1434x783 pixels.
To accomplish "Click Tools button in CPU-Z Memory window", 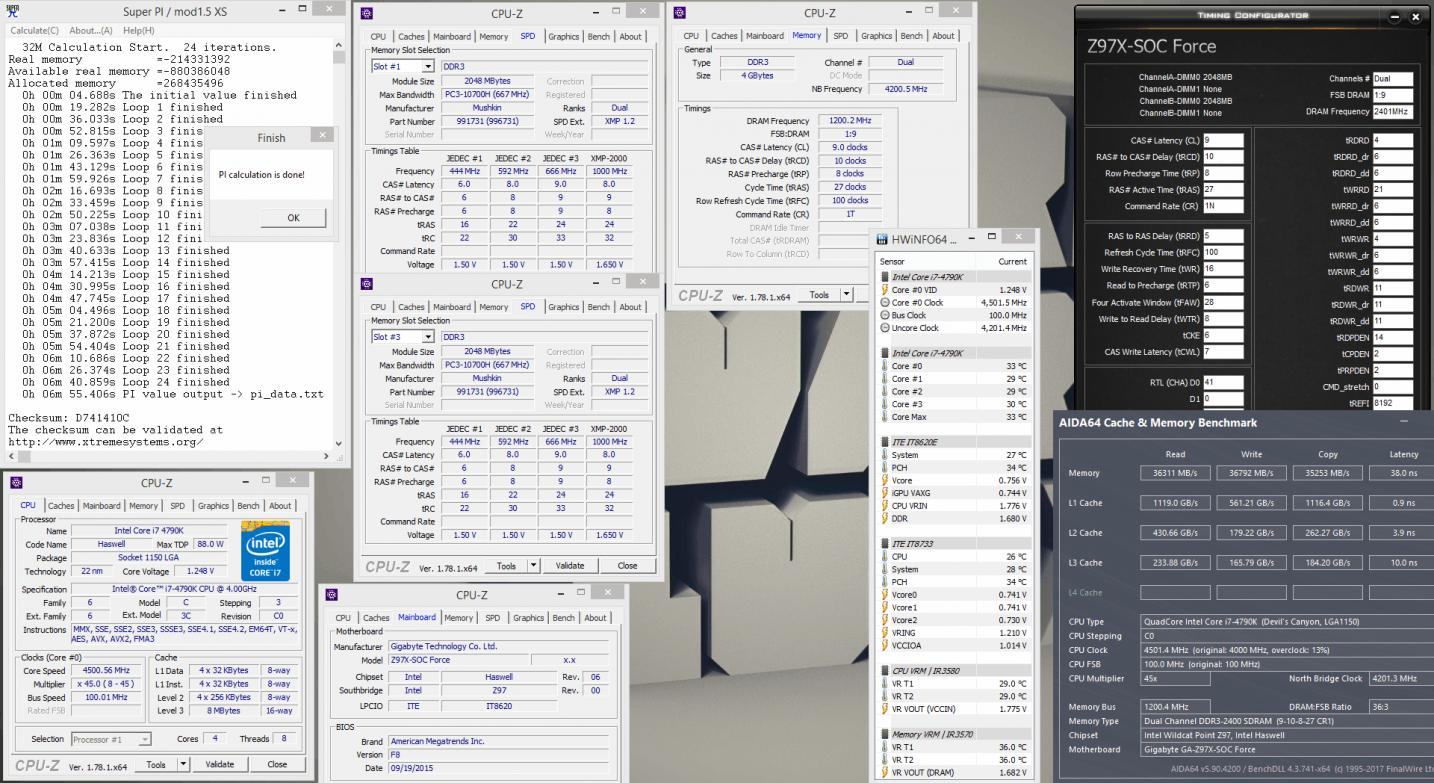I will coord(819,295).
